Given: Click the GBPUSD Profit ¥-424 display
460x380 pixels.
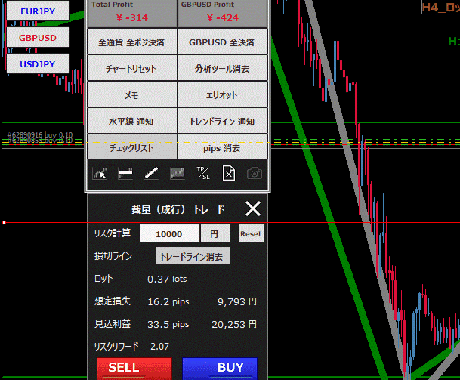Looking at the screenshot, I should [222, 13].
